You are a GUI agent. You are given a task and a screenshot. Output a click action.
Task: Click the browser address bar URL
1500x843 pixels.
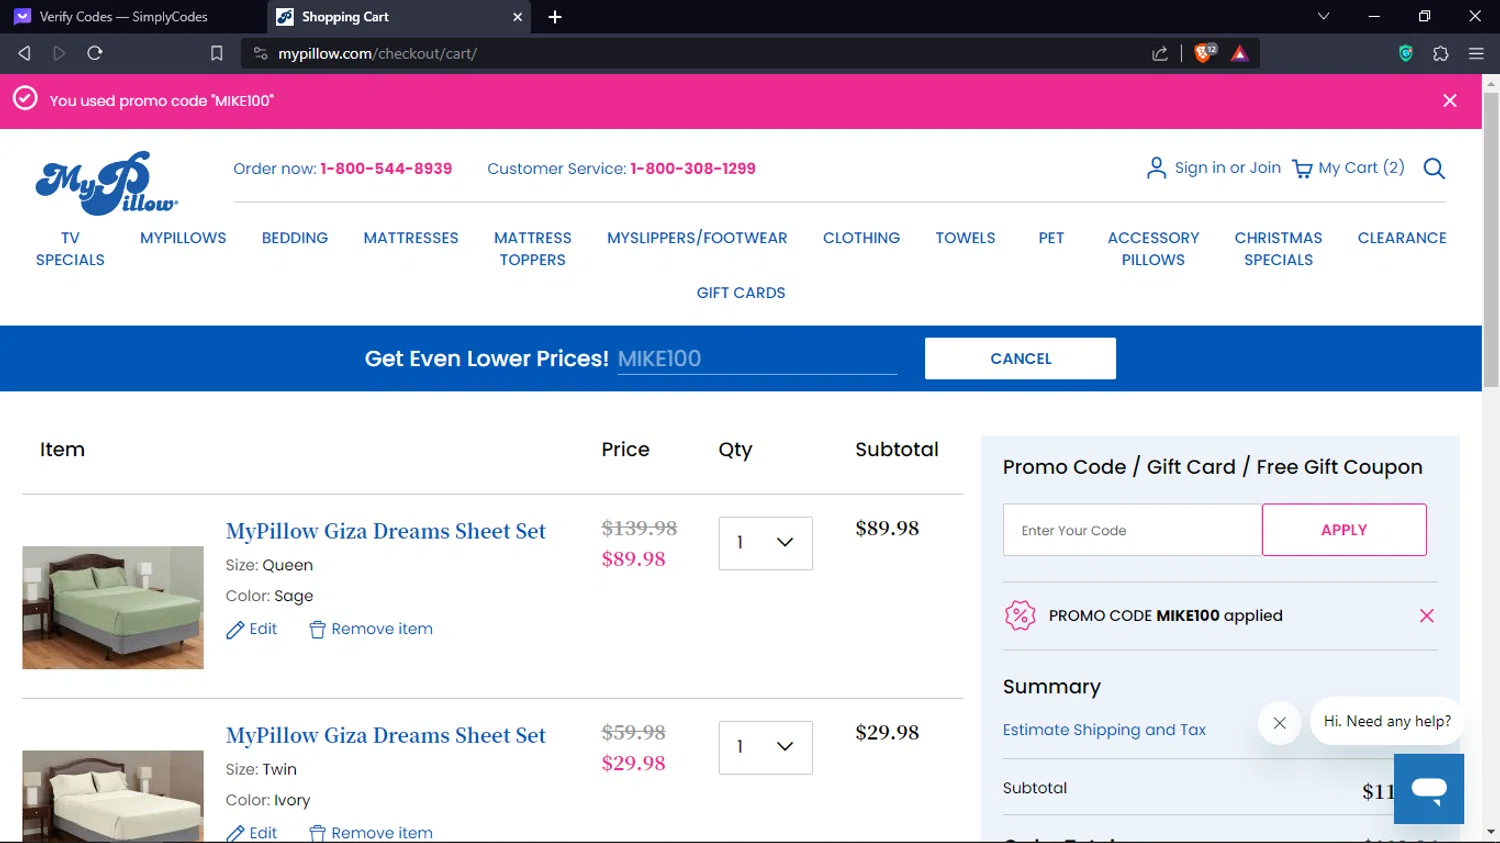tap(378, 53)
